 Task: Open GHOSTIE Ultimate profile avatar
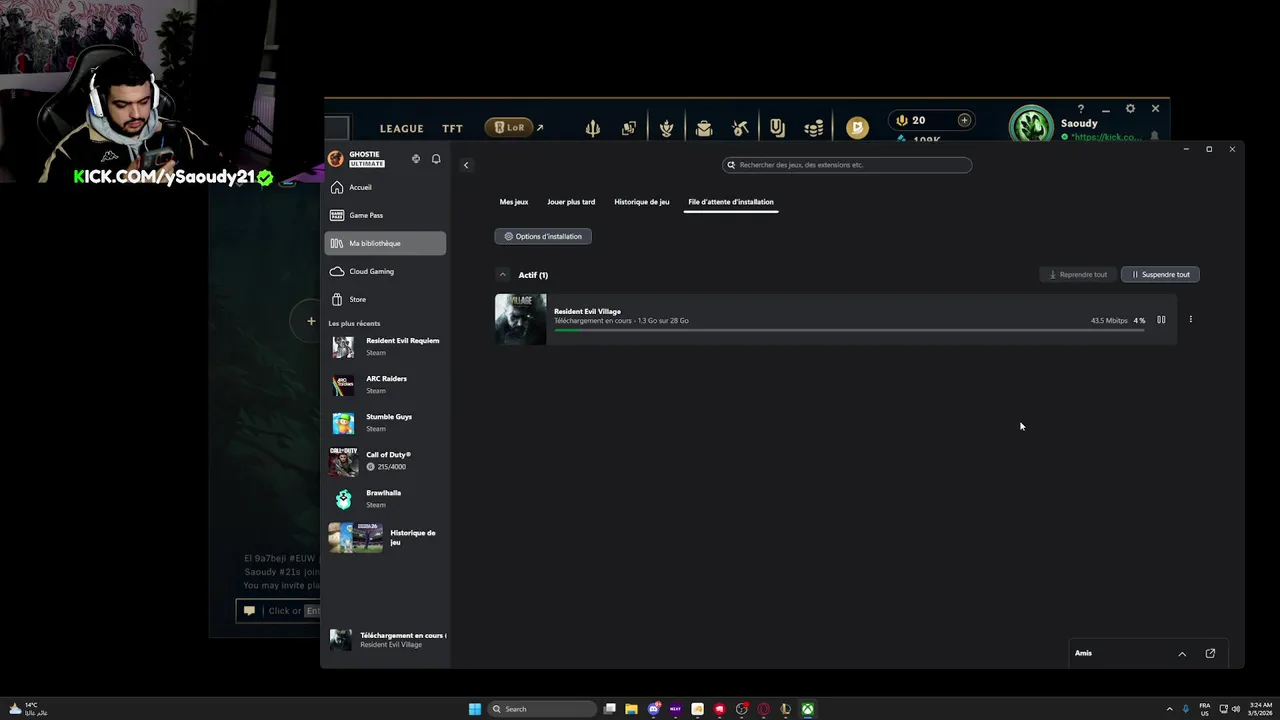pyautogui.click(x=336, y=159)
